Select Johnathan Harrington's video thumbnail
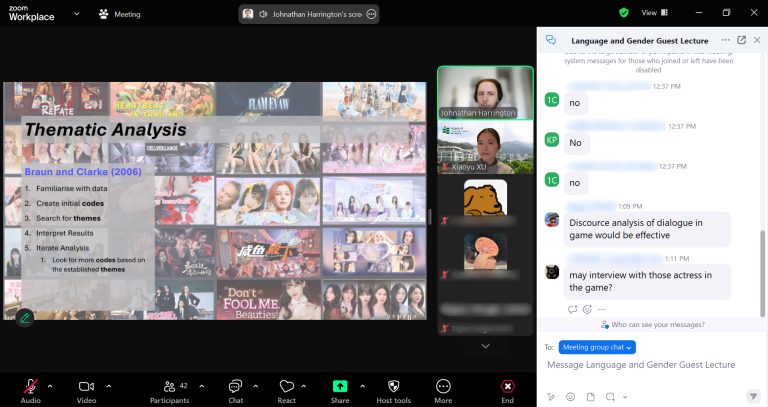Screen dimensions: 768x407 pos(485,93)
